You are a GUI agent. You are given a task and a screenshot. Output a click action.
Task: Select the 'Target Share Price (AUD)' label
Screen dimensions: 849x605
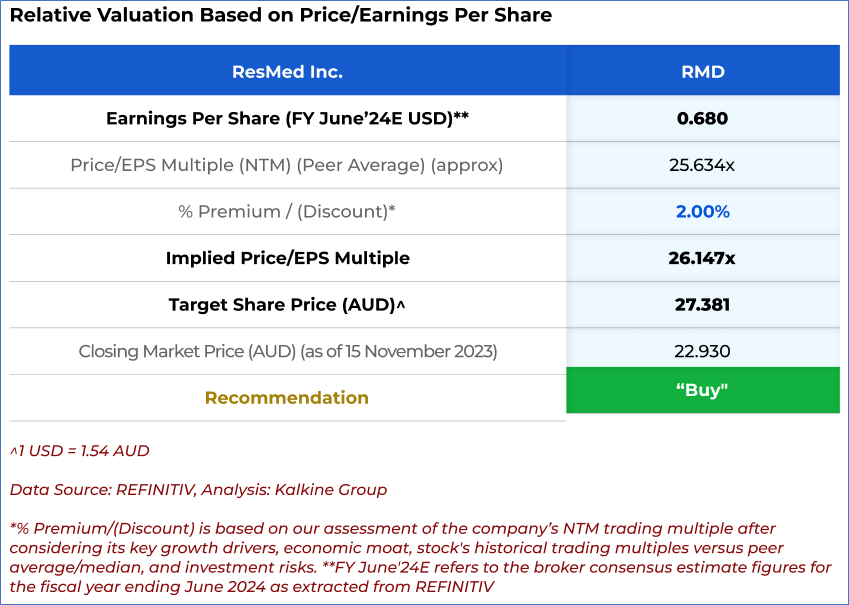tap(287, 305)
